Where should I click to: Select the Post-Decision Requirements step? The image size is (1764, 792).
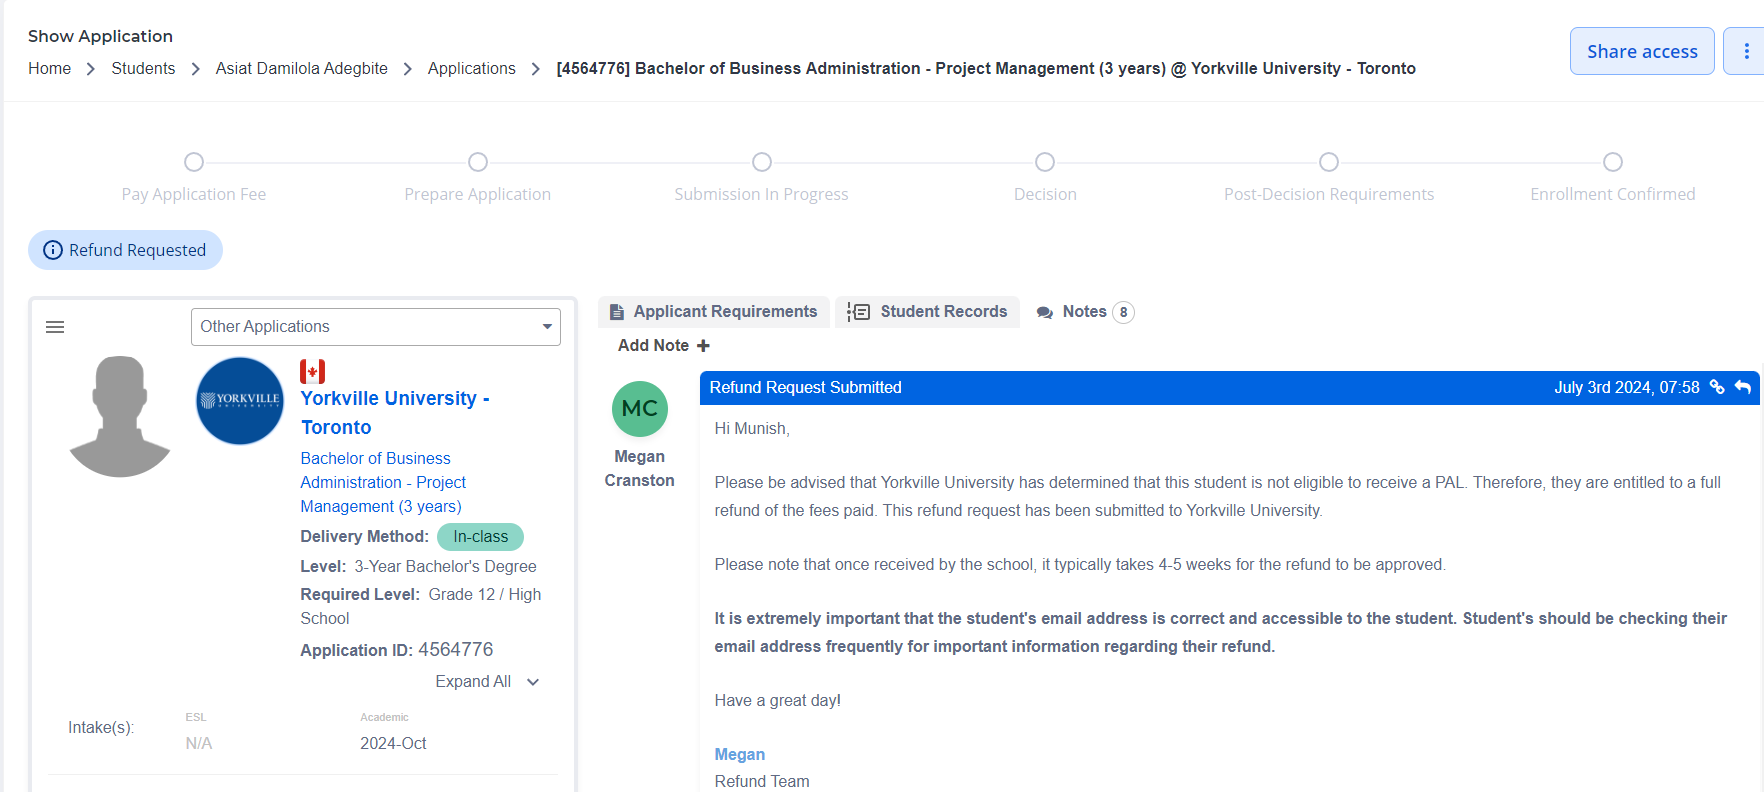(x=1329, y=176)
